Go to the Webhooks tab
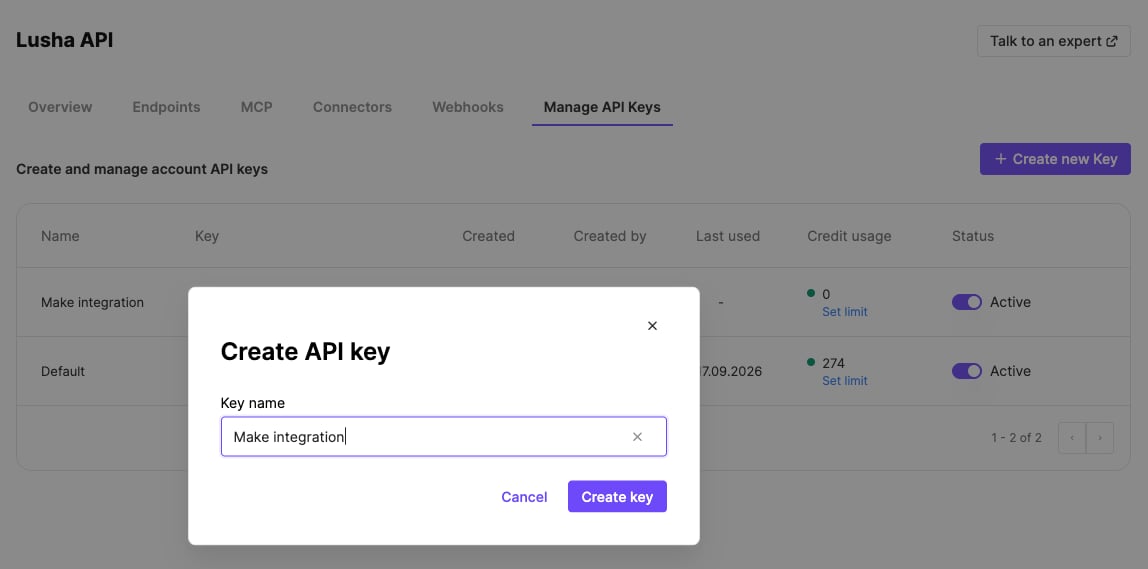The width and height of the screenshot is (1148, 569). 468,107
